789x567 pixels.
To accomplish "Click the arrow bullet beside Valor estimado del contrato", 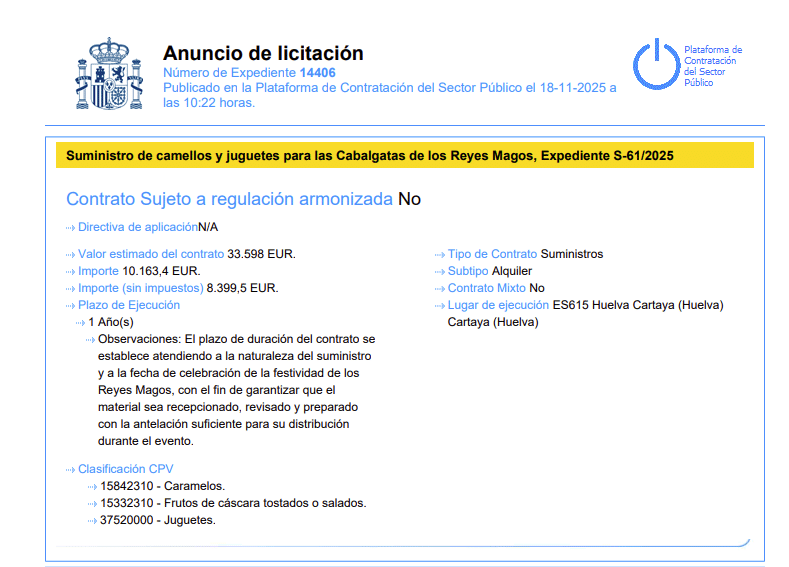I will pyautogui.click(x=71, y=255).
